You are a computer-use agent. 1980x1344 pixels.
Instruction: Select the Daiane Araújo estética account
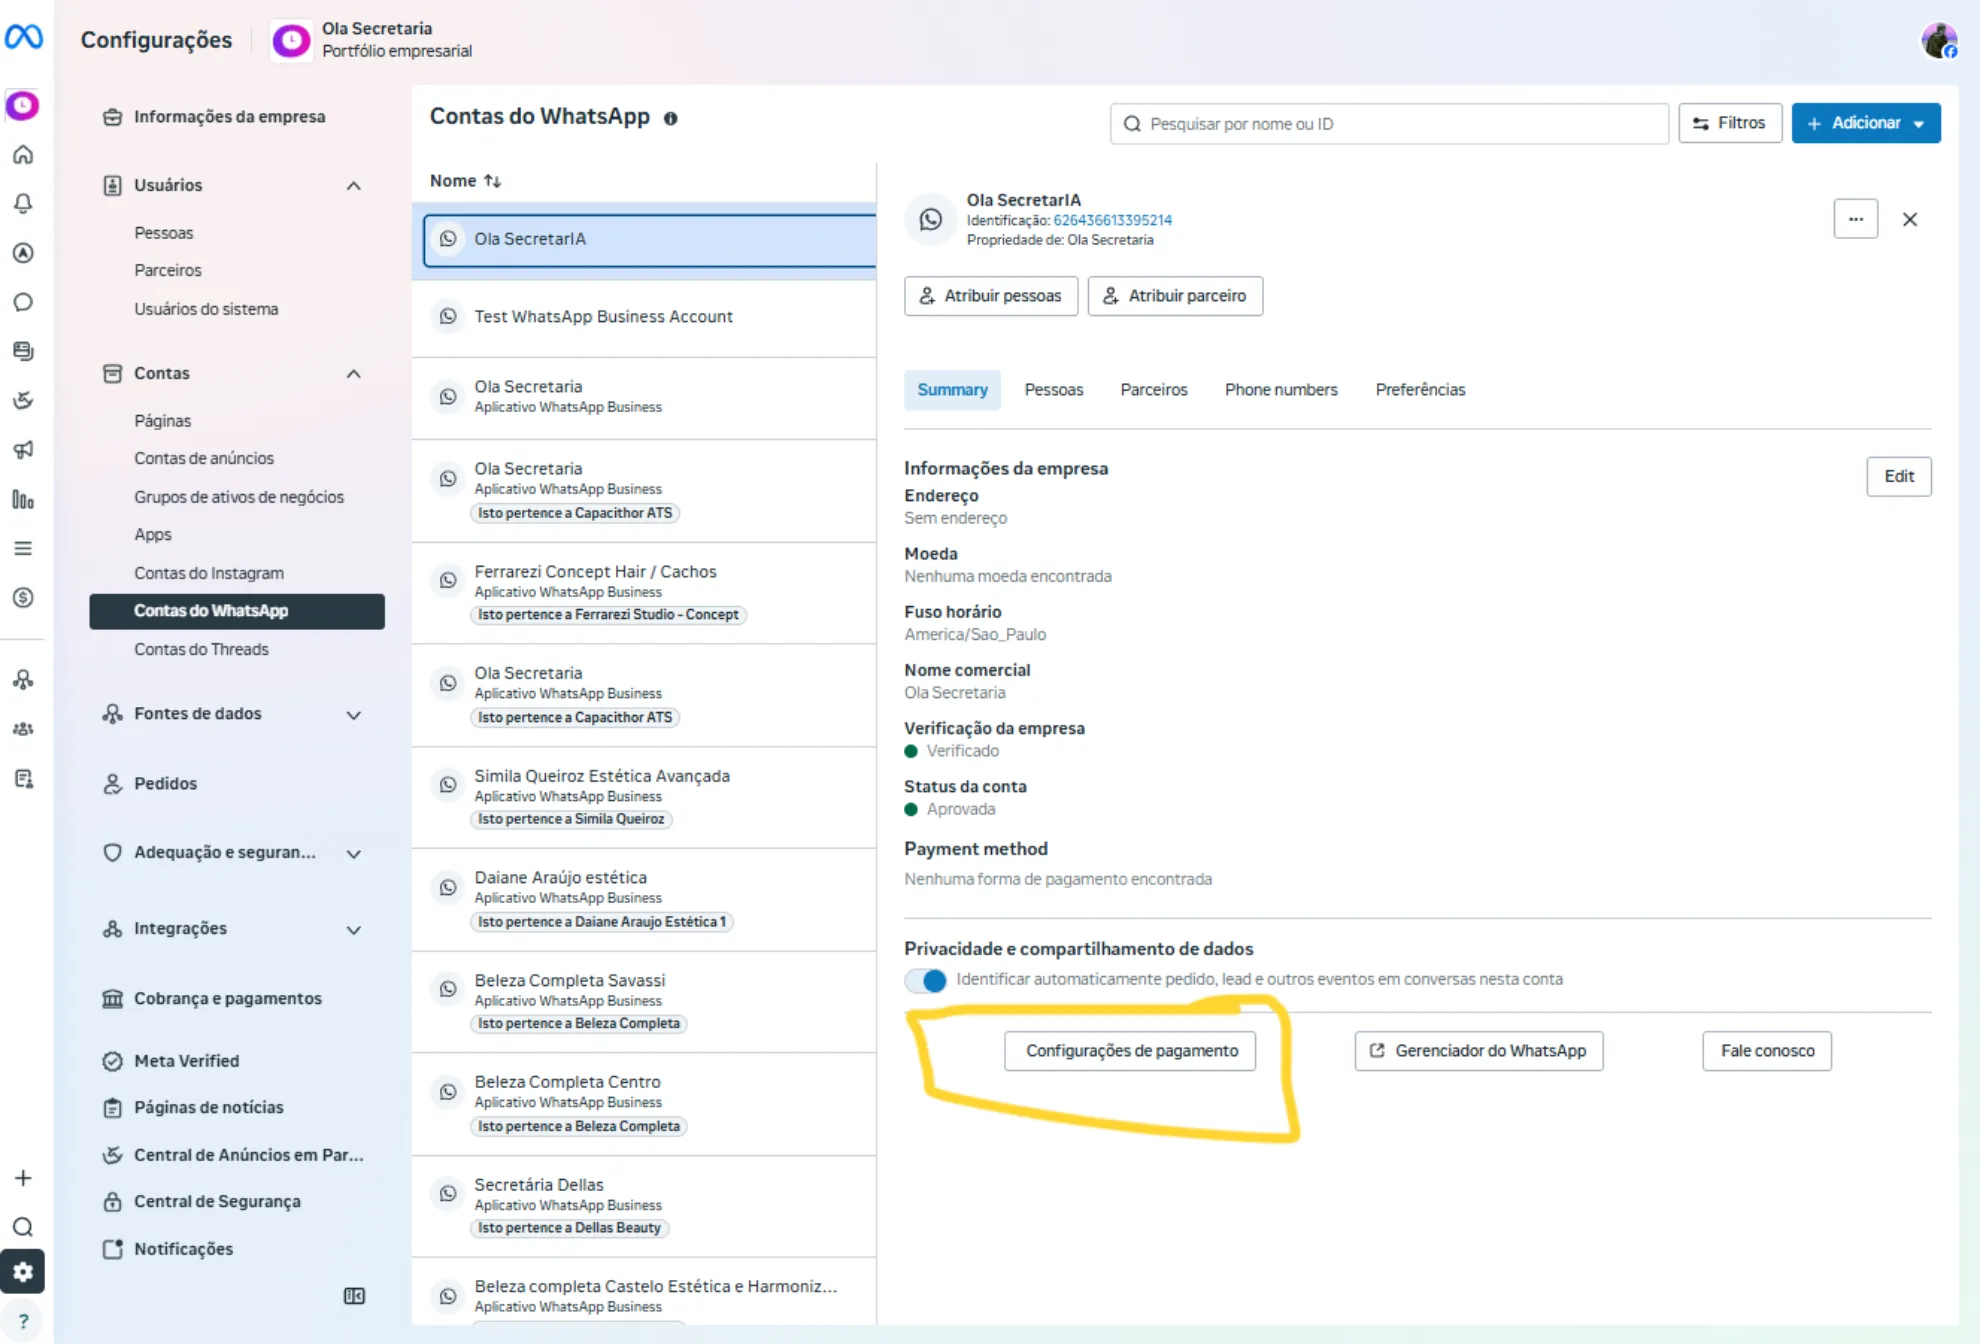coord(644,899)
